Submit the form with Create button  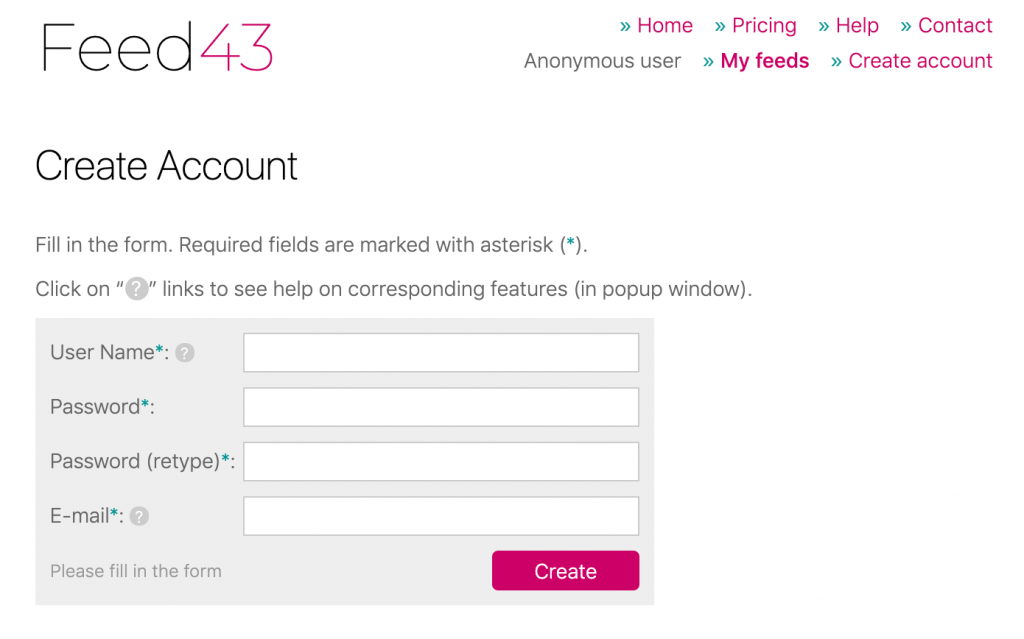click(566, 570)
